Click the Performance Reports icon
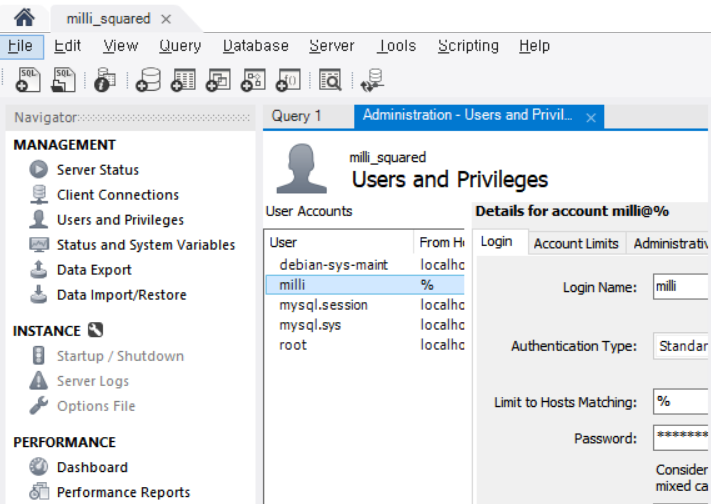 pyautogui.click(x=39, y=492)
